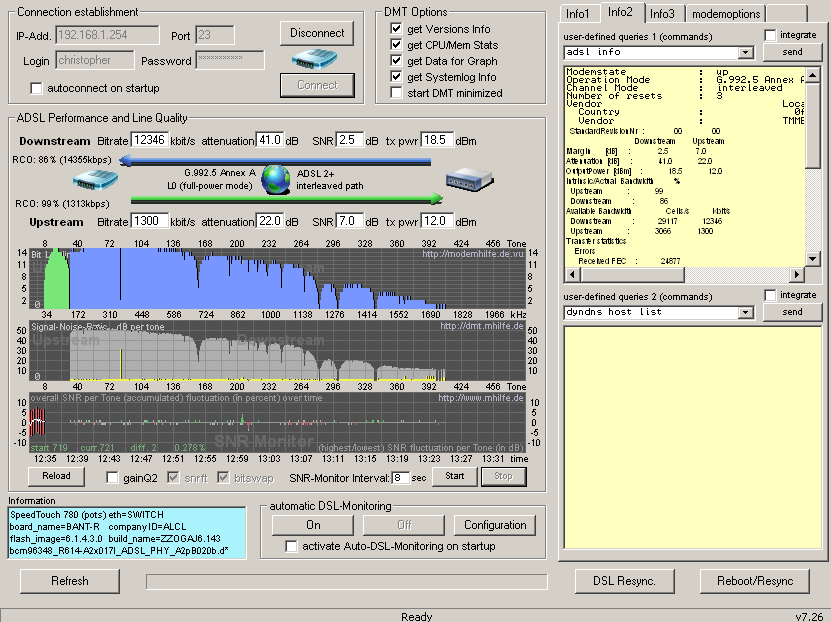Click the grey router icon on the right

[468, 180]
